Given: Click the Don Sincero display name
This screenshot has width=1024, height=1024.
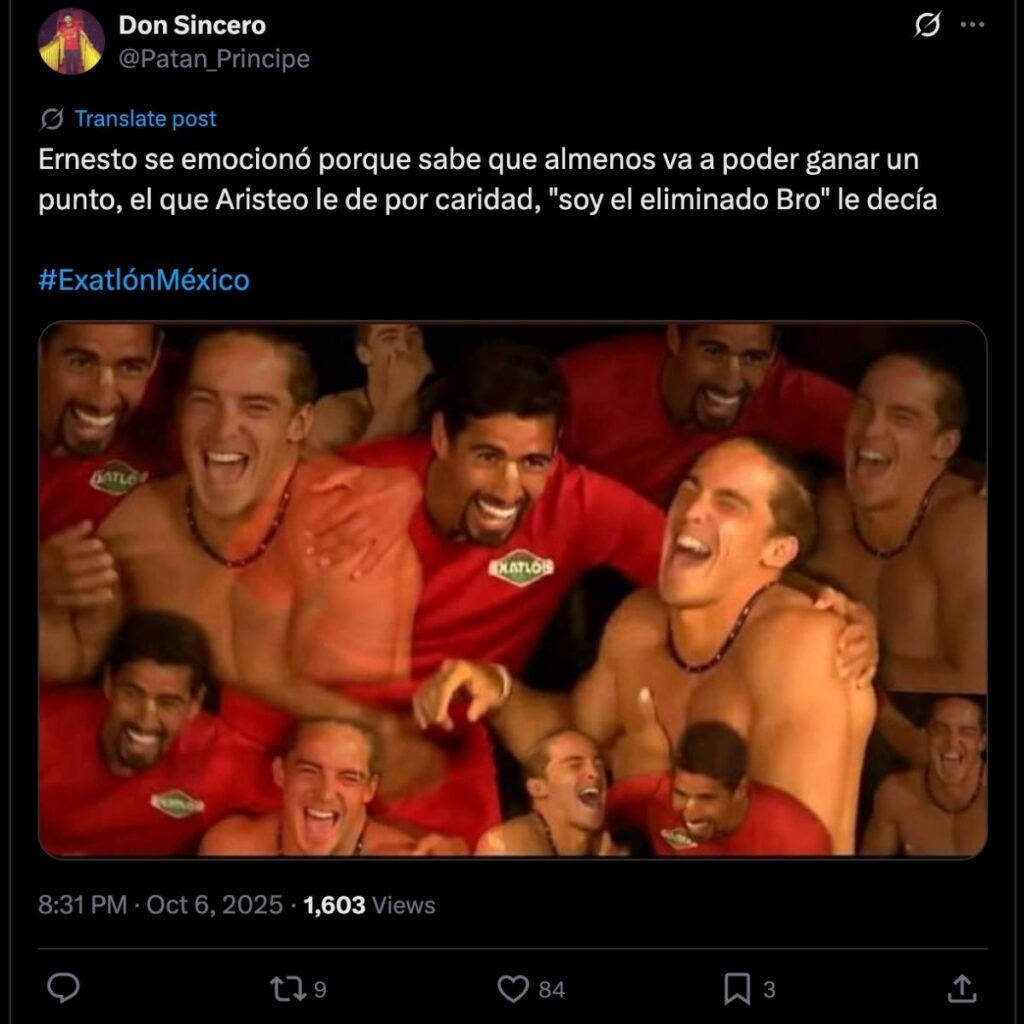Looking at the screenshot, I should (x=192, y=25).
